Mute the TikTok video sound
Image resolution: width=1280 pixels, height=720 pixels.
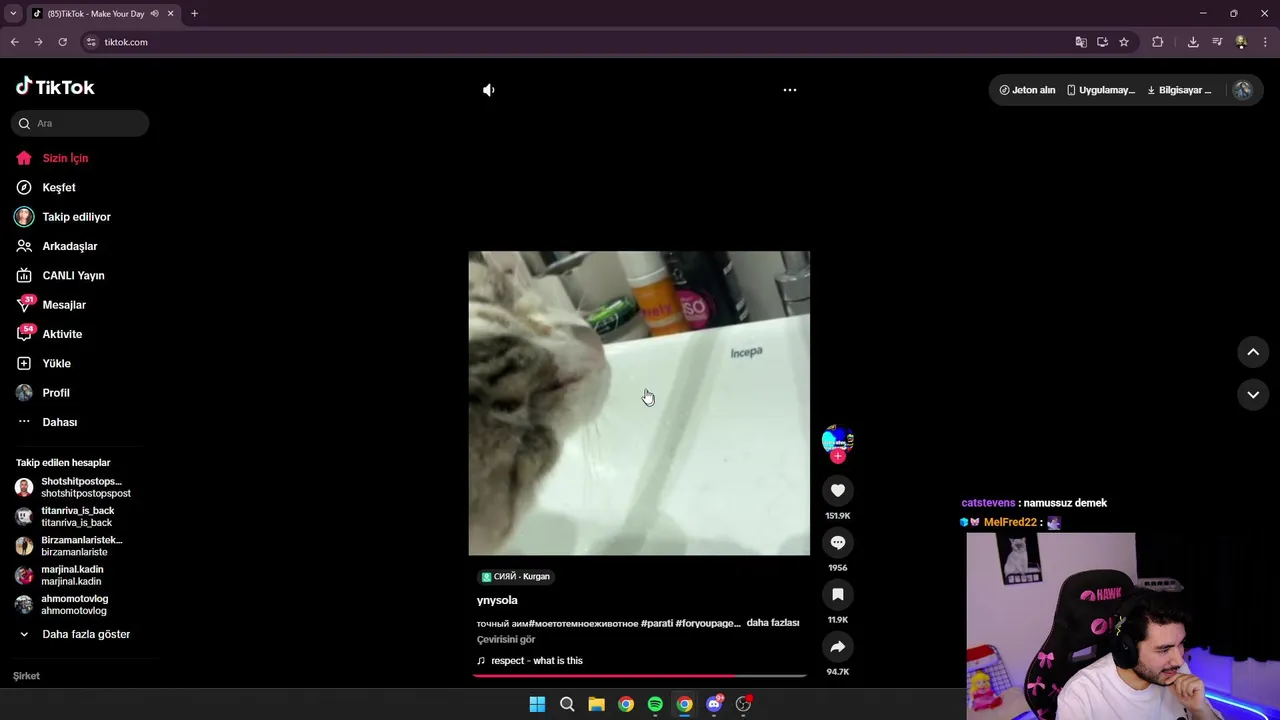(x=488, y=90)
